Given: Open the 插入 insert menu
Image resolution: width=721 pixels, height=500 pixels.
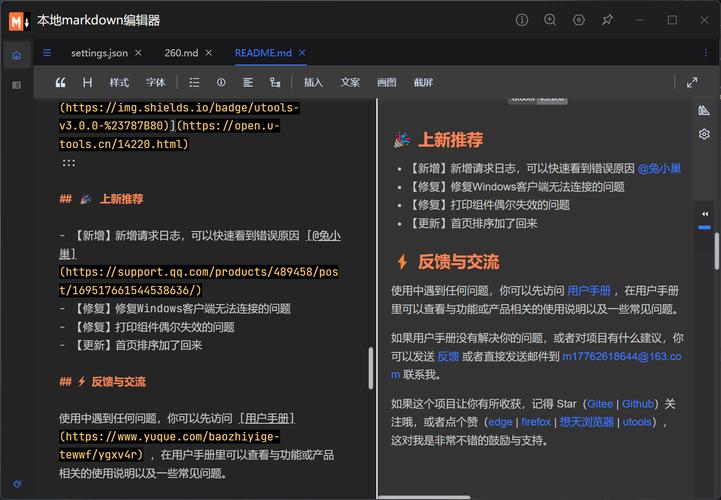Looking at the screenshot, I should point(313,82).
